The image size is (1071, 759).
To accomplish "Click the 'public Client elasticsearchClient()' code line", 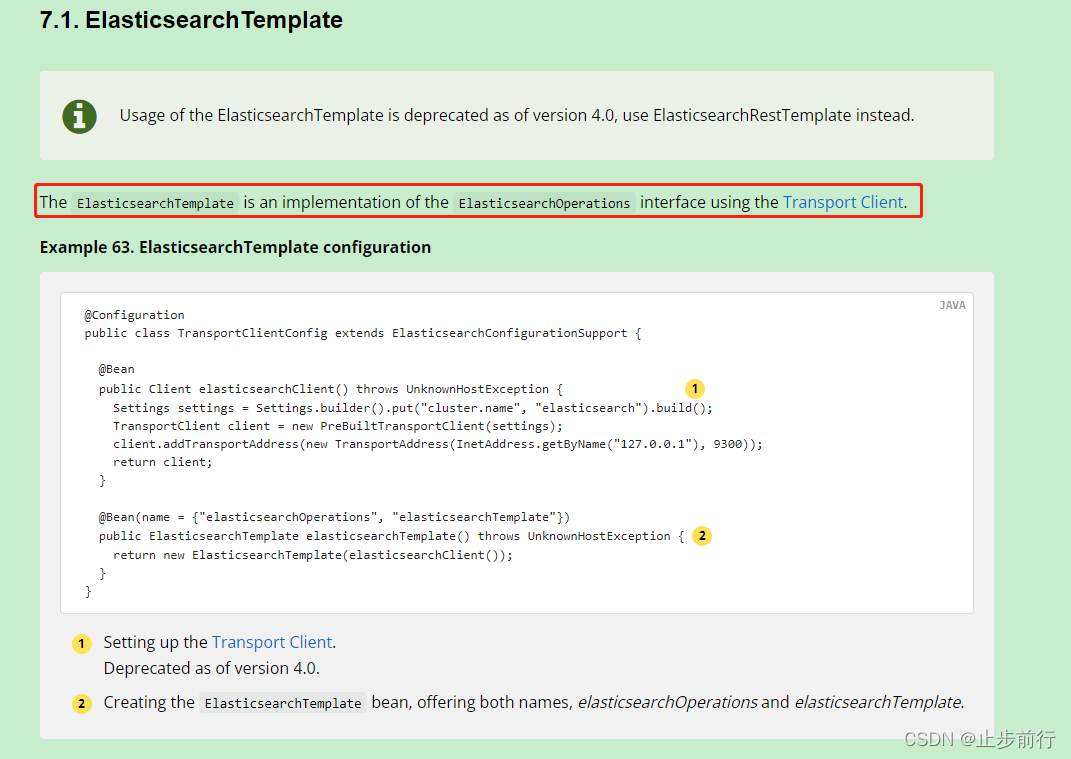I will (331, 389).
